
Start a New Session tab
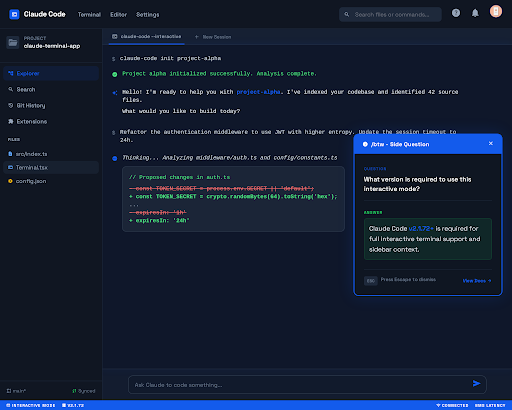click(213, 37)
